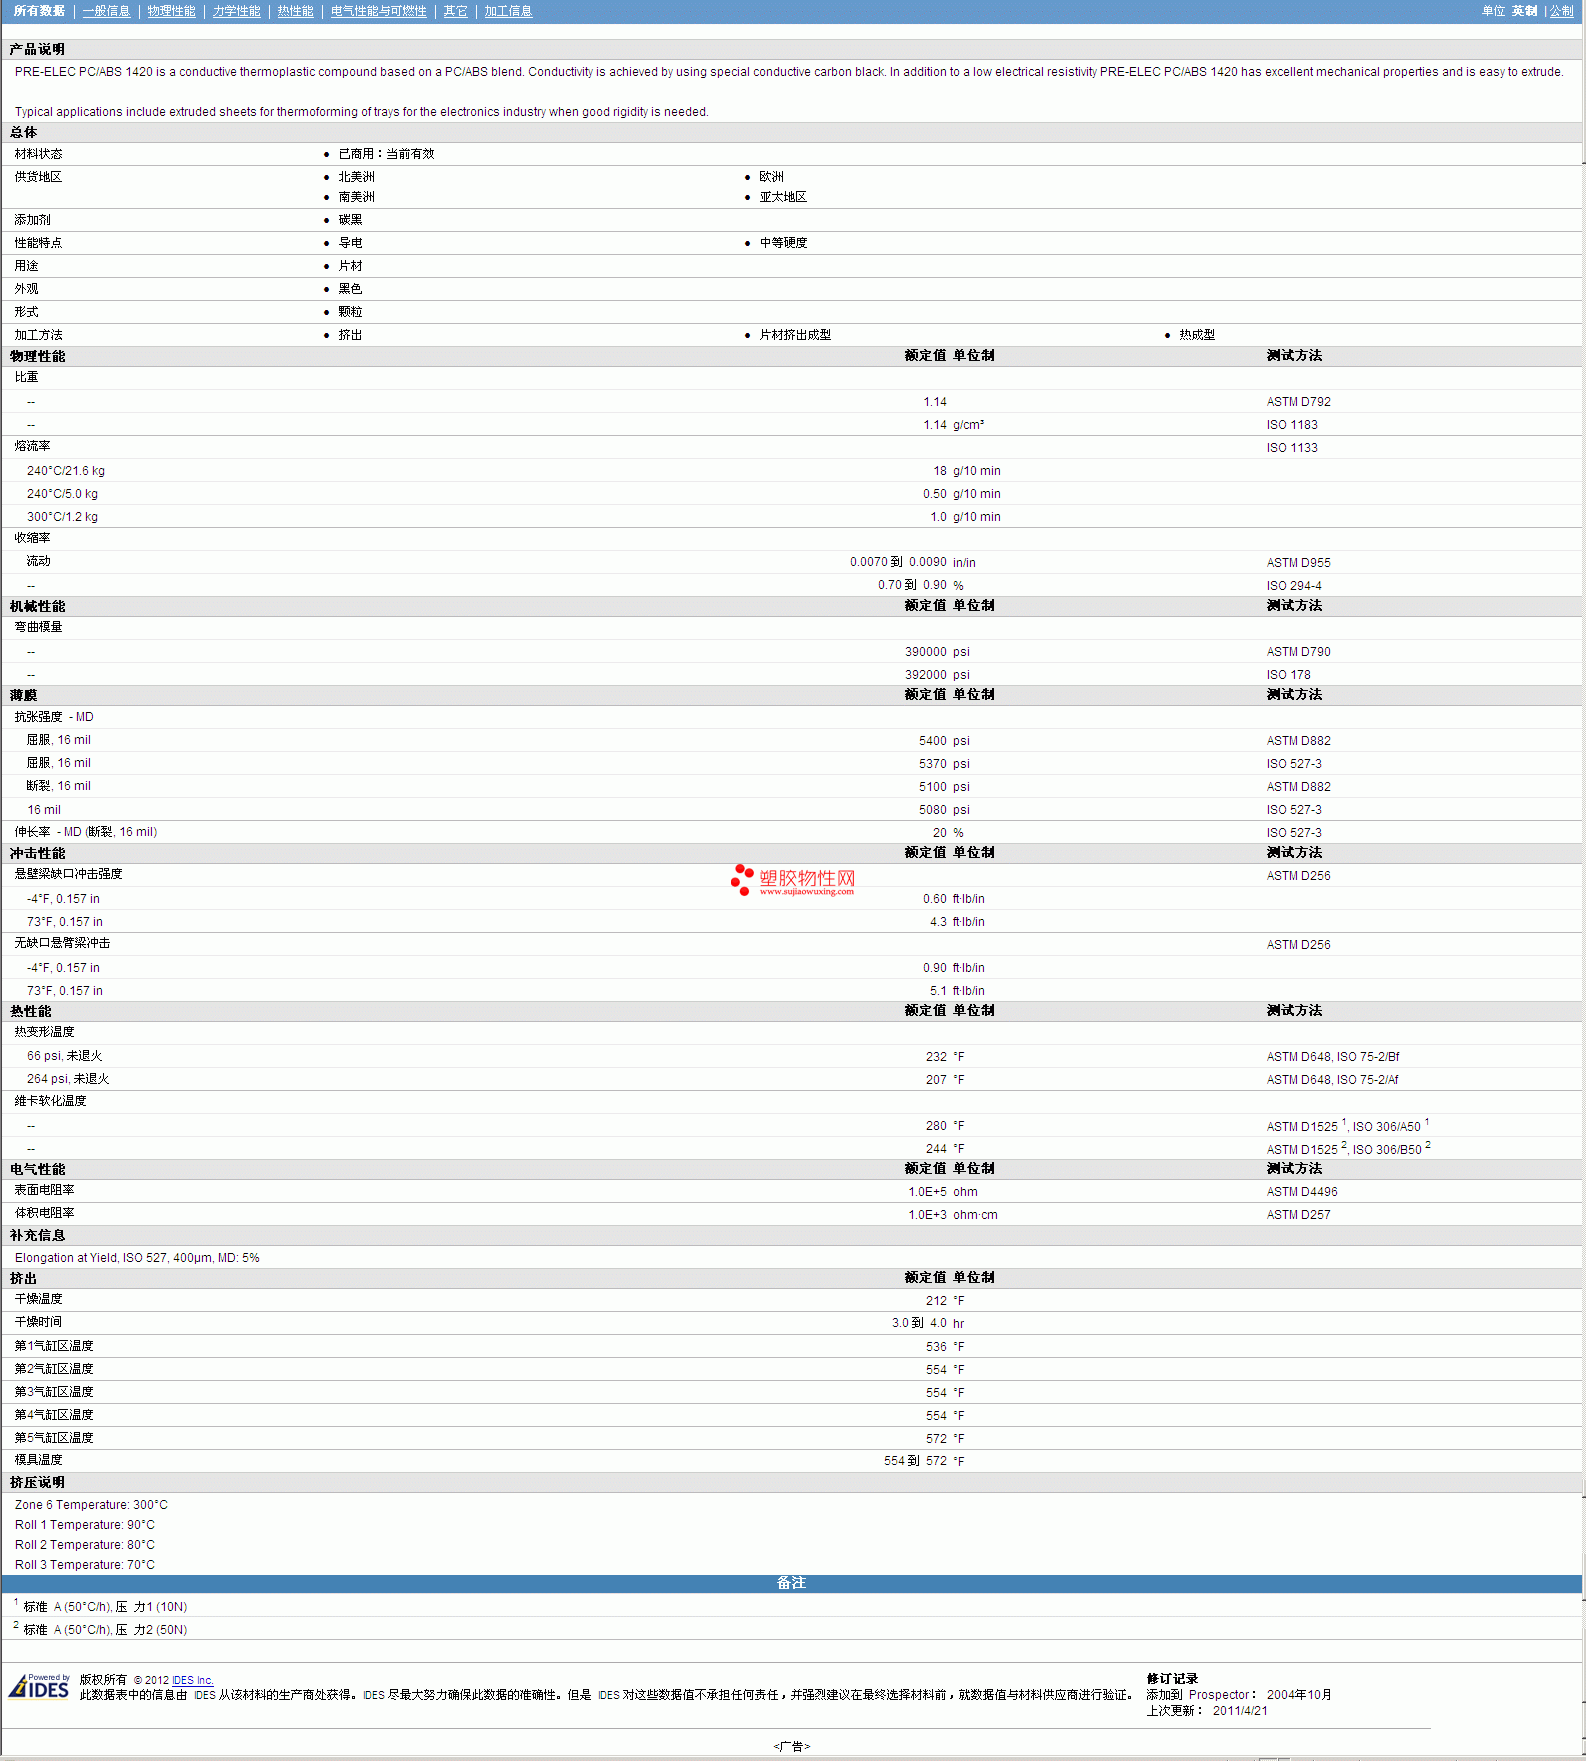Image resolution: width=1586 pixels, height=1761 pixels.
Task: Click the 片材挤出成型 processing method
Action: pos(795,335)
